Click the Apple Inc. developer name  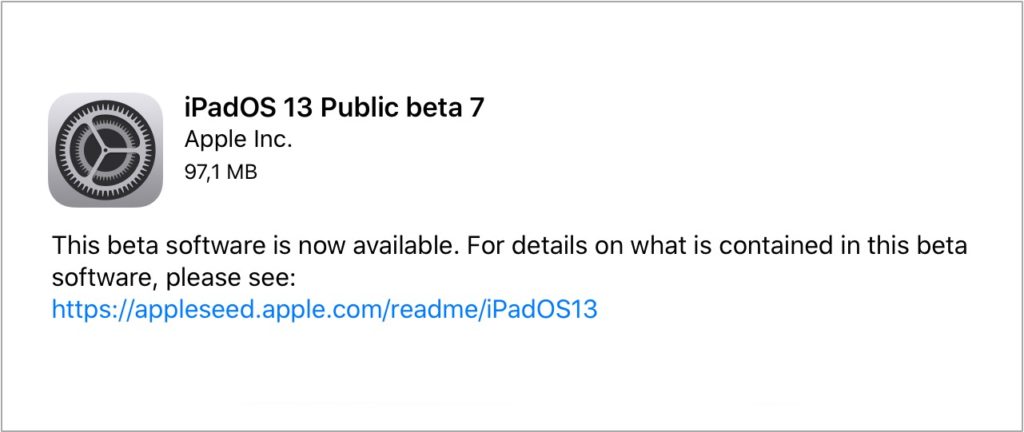pyautogui.click(x=239, y=140)
